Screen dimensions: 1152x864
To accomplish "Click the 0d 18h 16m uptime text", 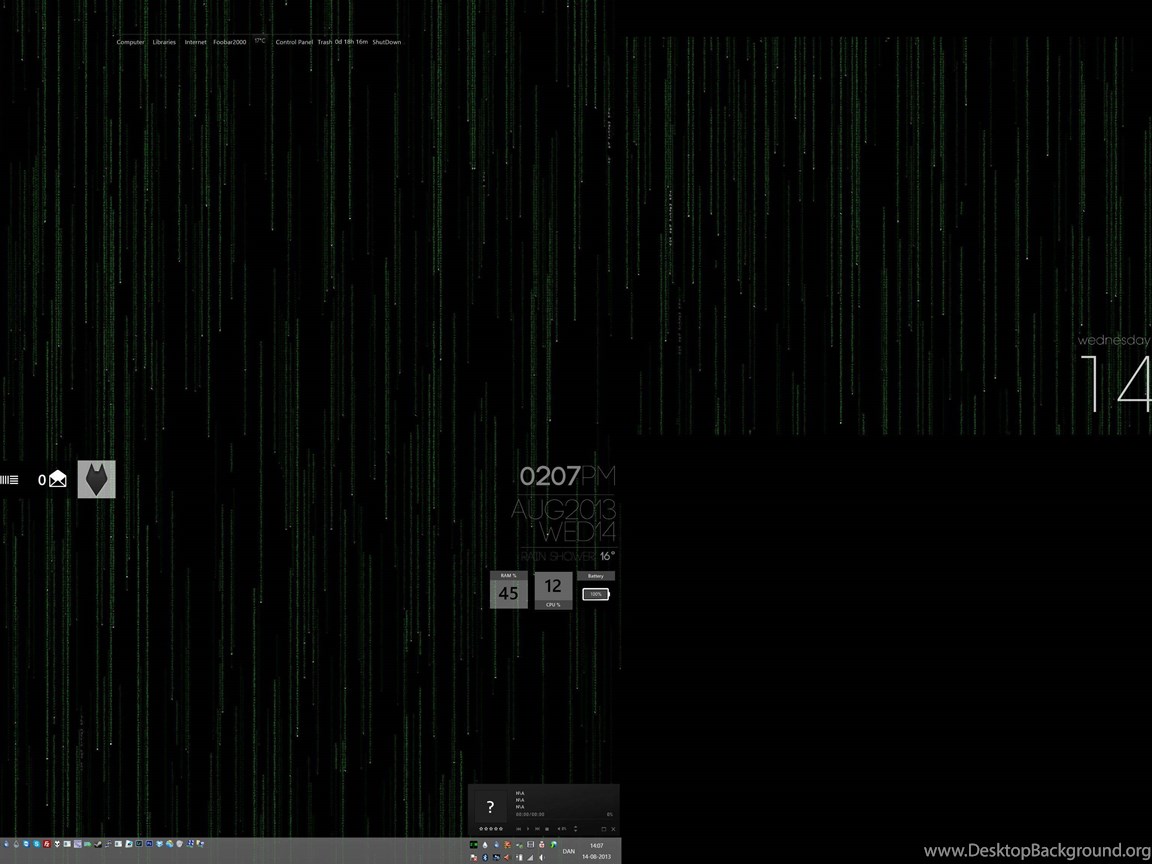I will (x=351, y=42).
